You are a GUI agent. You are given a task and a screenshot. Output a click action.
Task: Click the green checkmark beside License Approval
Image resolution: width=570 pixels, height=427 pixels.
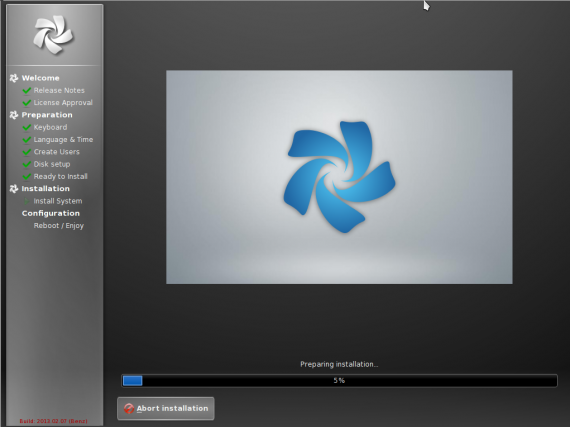[x=27, y=102]
